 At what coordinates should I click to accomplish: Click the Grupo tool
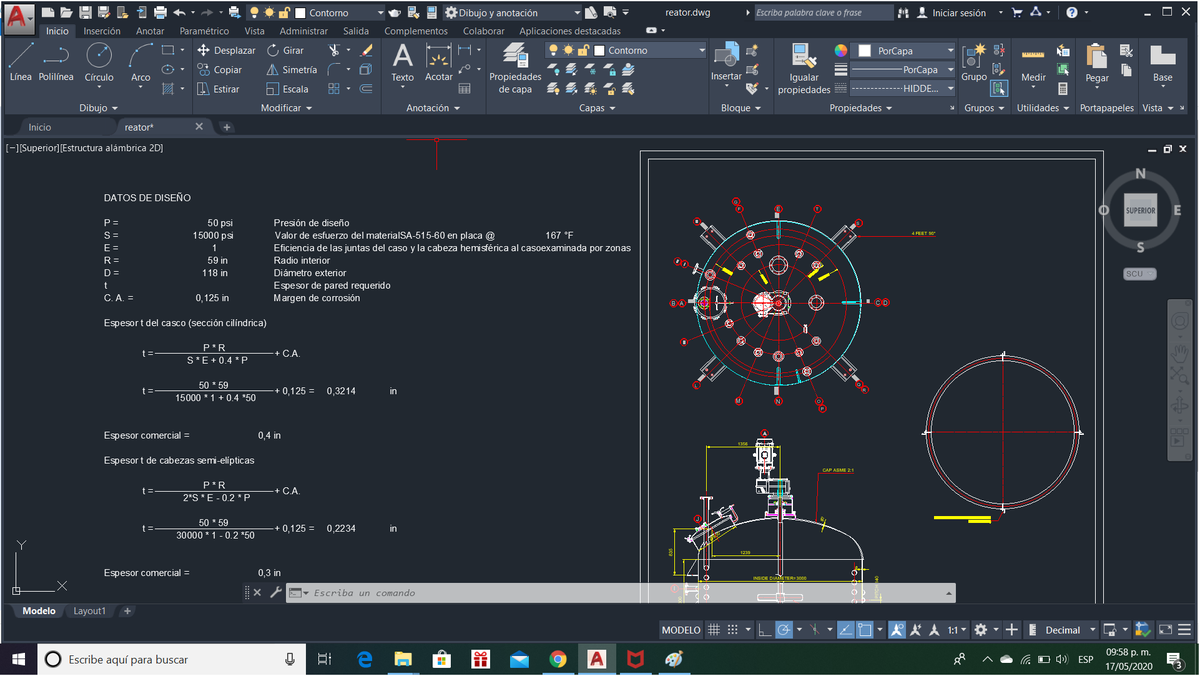974,62
